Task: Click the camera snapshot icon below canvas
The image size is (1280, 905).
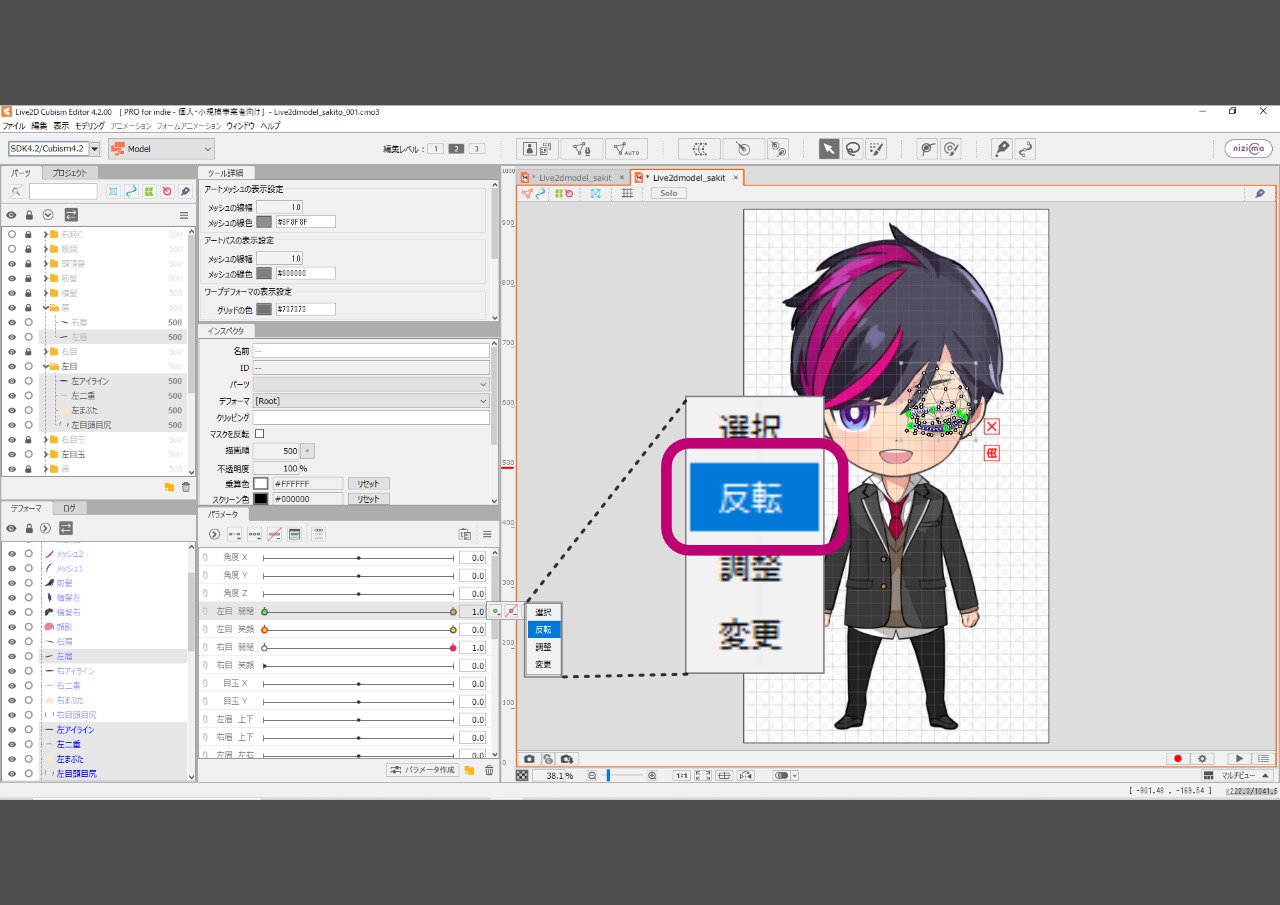Action: pos(530,759)
